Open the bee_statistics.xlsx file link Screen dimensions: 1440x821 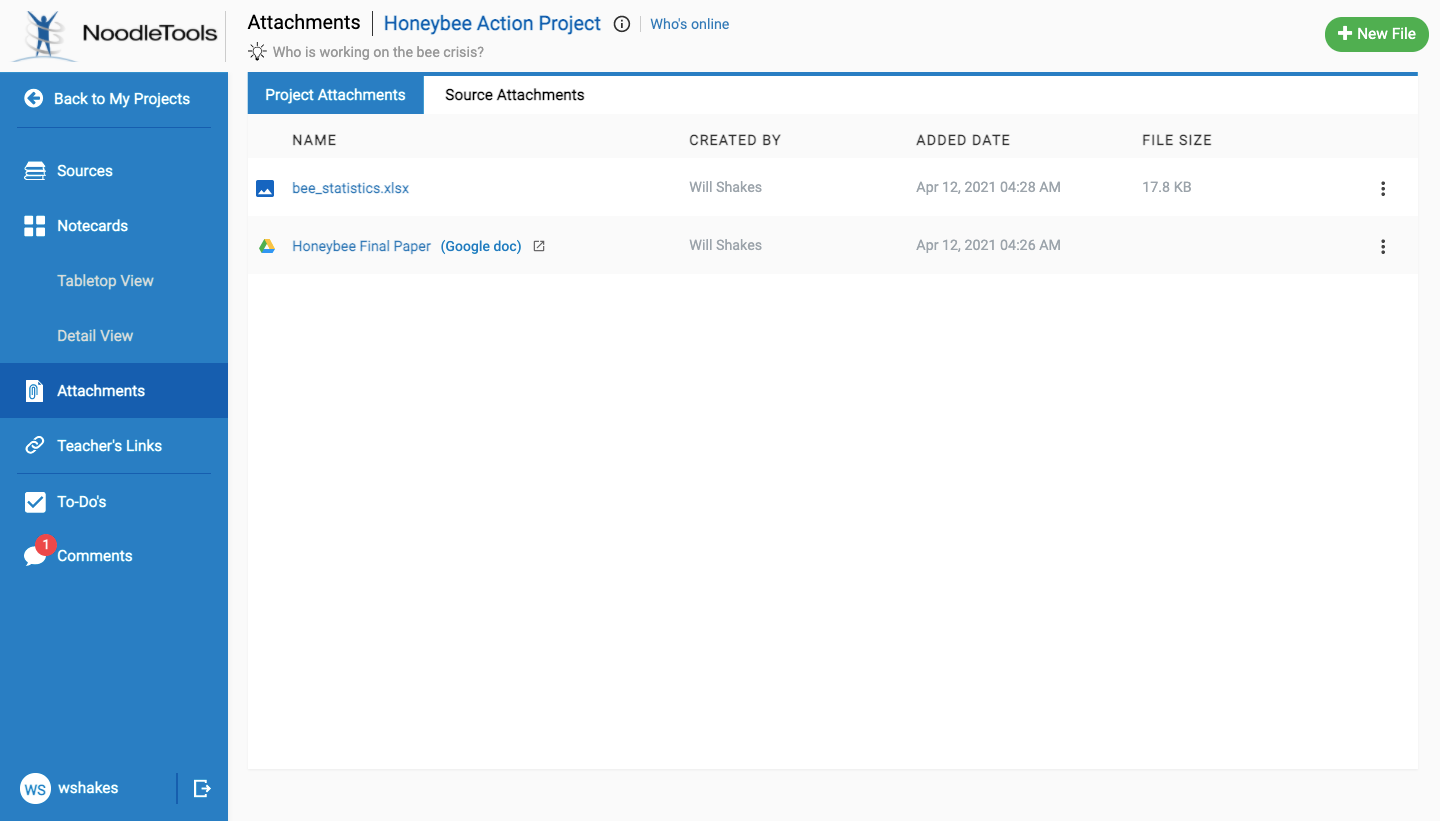tap(350, 188)
